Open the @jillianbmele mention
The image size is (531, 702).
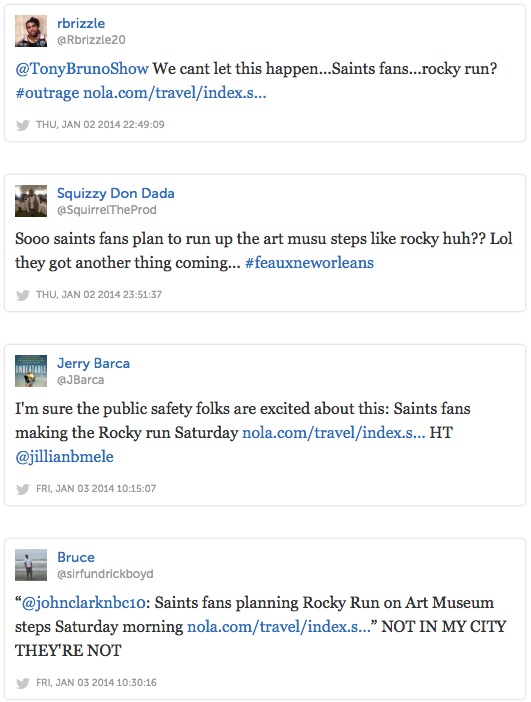click(x=64, y=457)
